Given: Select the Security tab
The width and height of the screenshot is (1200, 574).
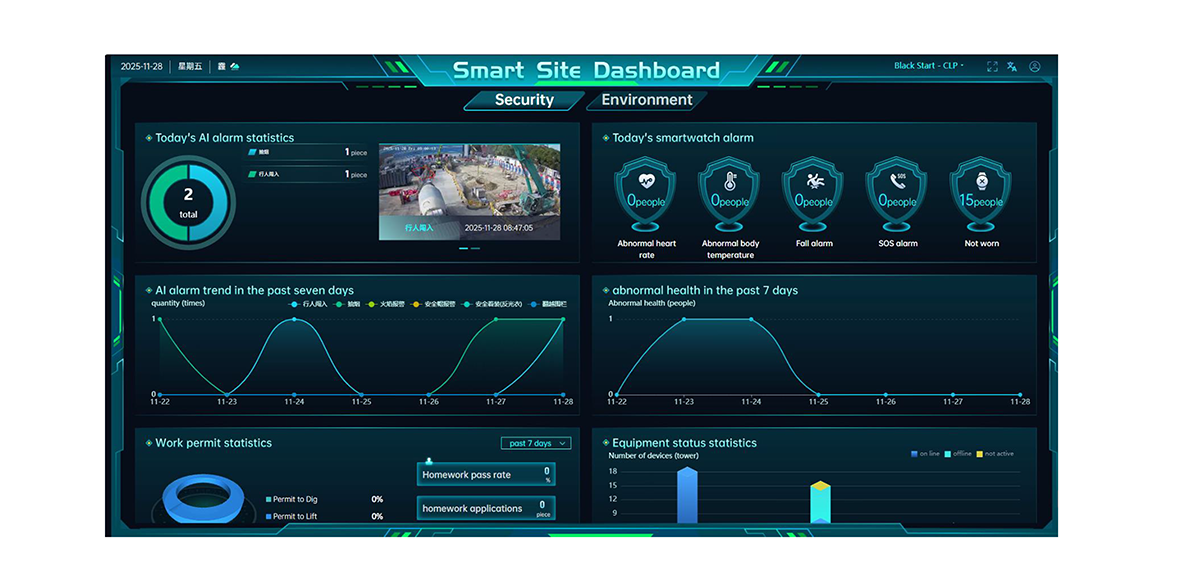Looking at the screenshot, I should click(523, 100).
